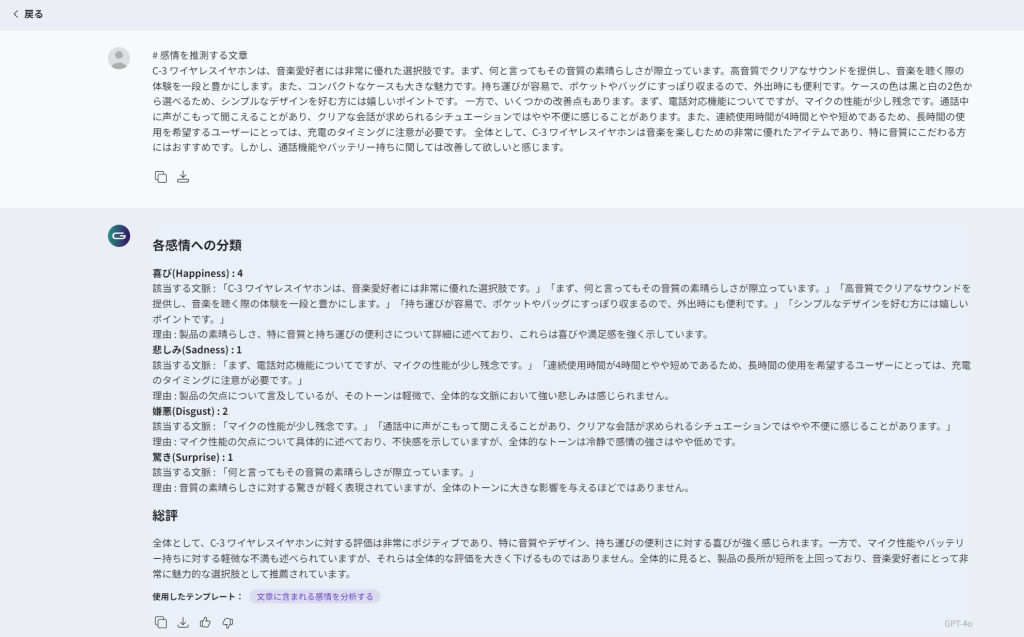Image resolution: width=1024 pixels, height=637 pixels.
Task: Give the AI response a thumbs down
Action: (227, 622)
